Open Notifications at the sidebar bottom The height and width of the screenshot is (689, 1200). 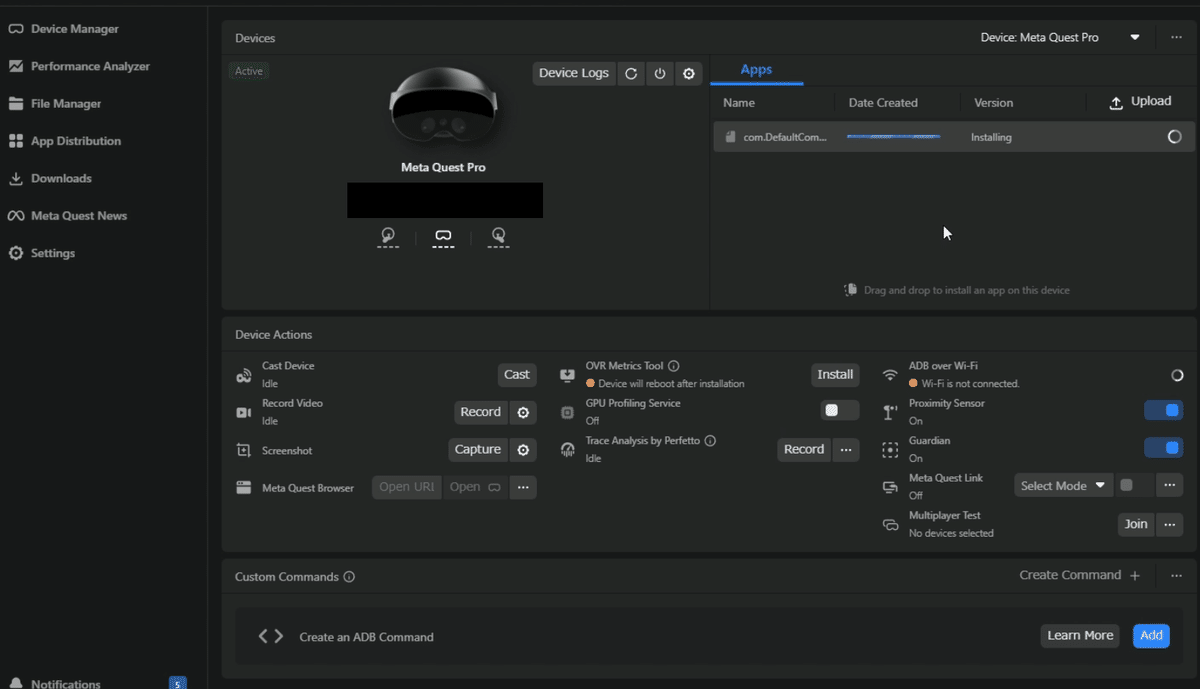55,684
